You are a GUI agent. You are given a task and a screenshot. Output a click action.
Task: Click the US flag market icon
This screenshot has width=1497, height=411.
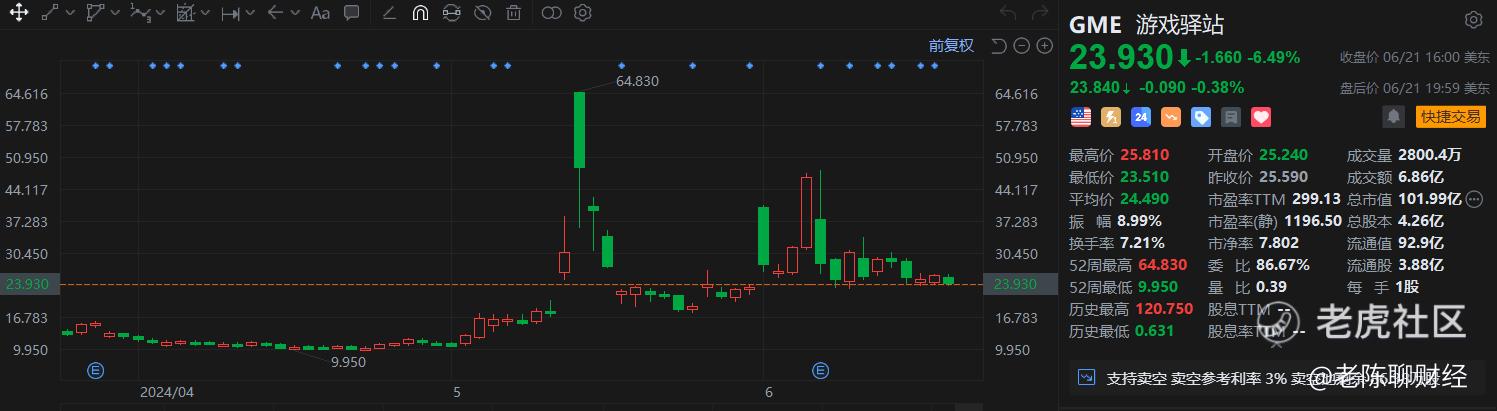coord(1080,117)
